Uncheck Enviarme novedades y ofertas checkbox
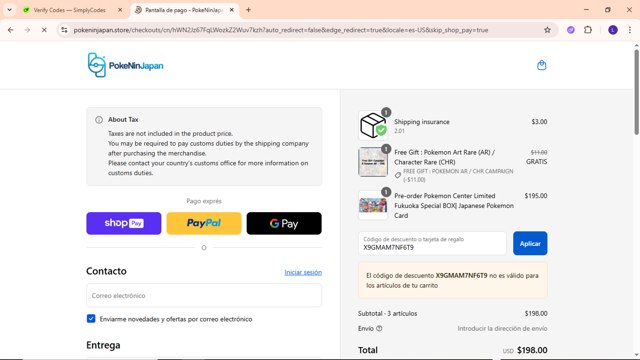The width and height of the screenshot is (640, 360). click(x=91, y=319)
